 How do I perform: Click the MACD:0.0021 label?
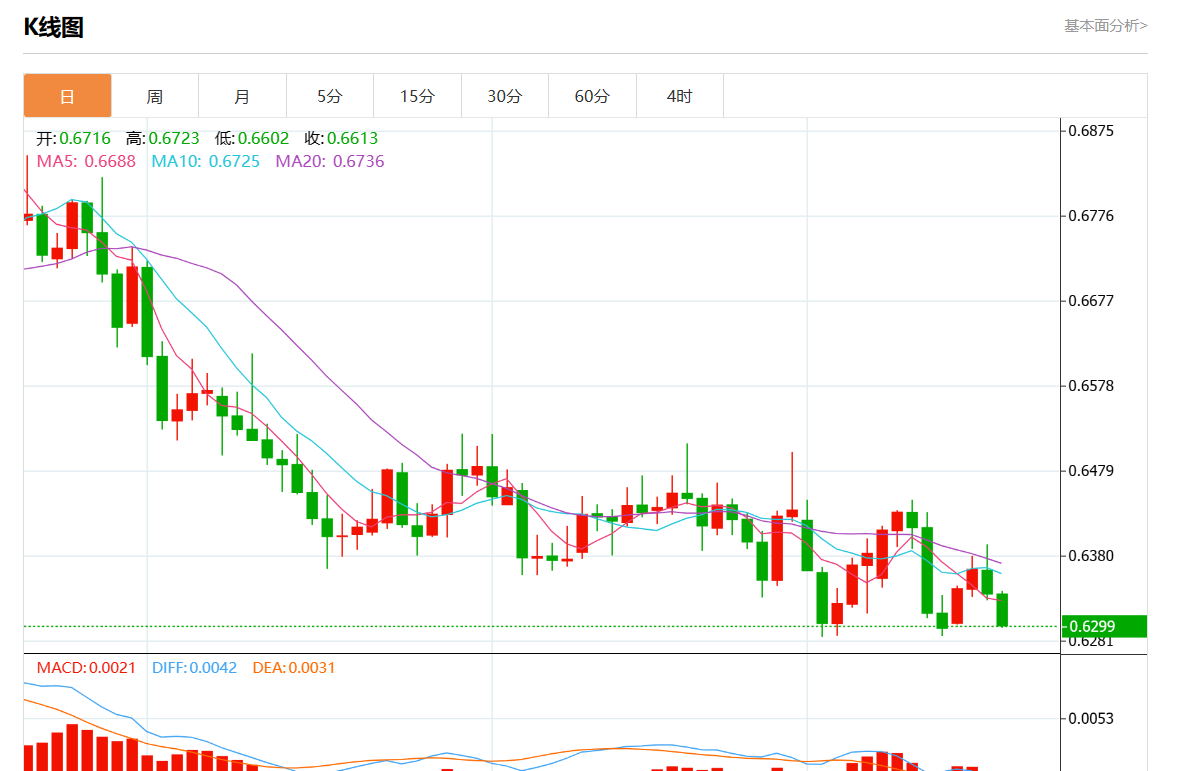click(x=86, y=667)
